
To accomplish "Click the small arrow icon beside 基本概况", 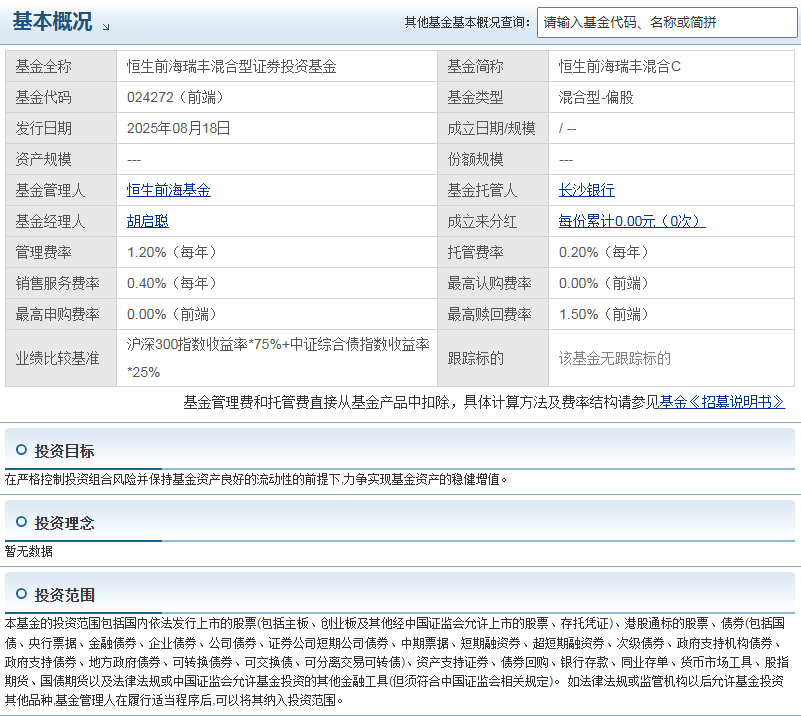I will pos(106,27).
